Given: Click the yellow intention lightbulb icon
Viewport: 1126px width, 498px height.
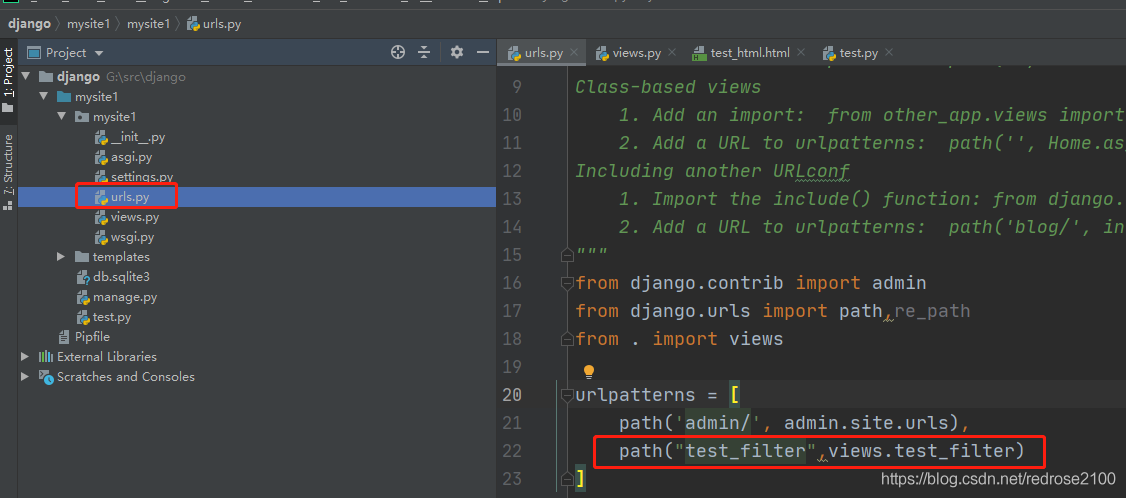Looking at the screenshot, I should pyautogui.click(x=589, y=372).
